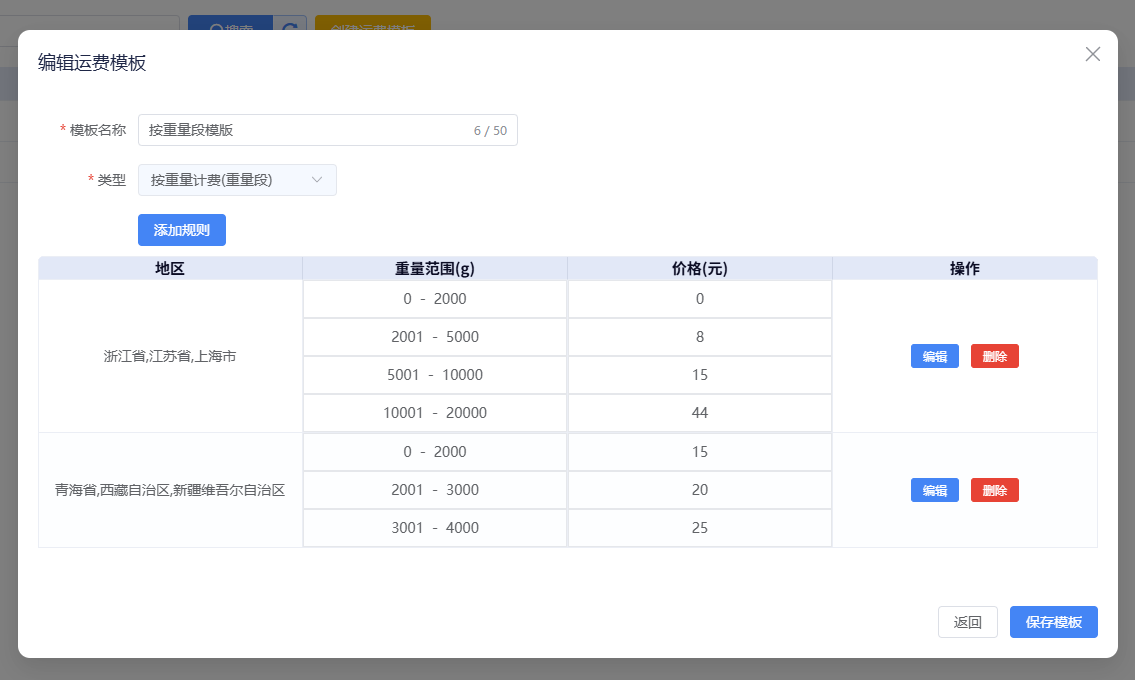Click the 地区 column header
The height and width of the screenshot is (680, 1135).
[x=170, y=269]
